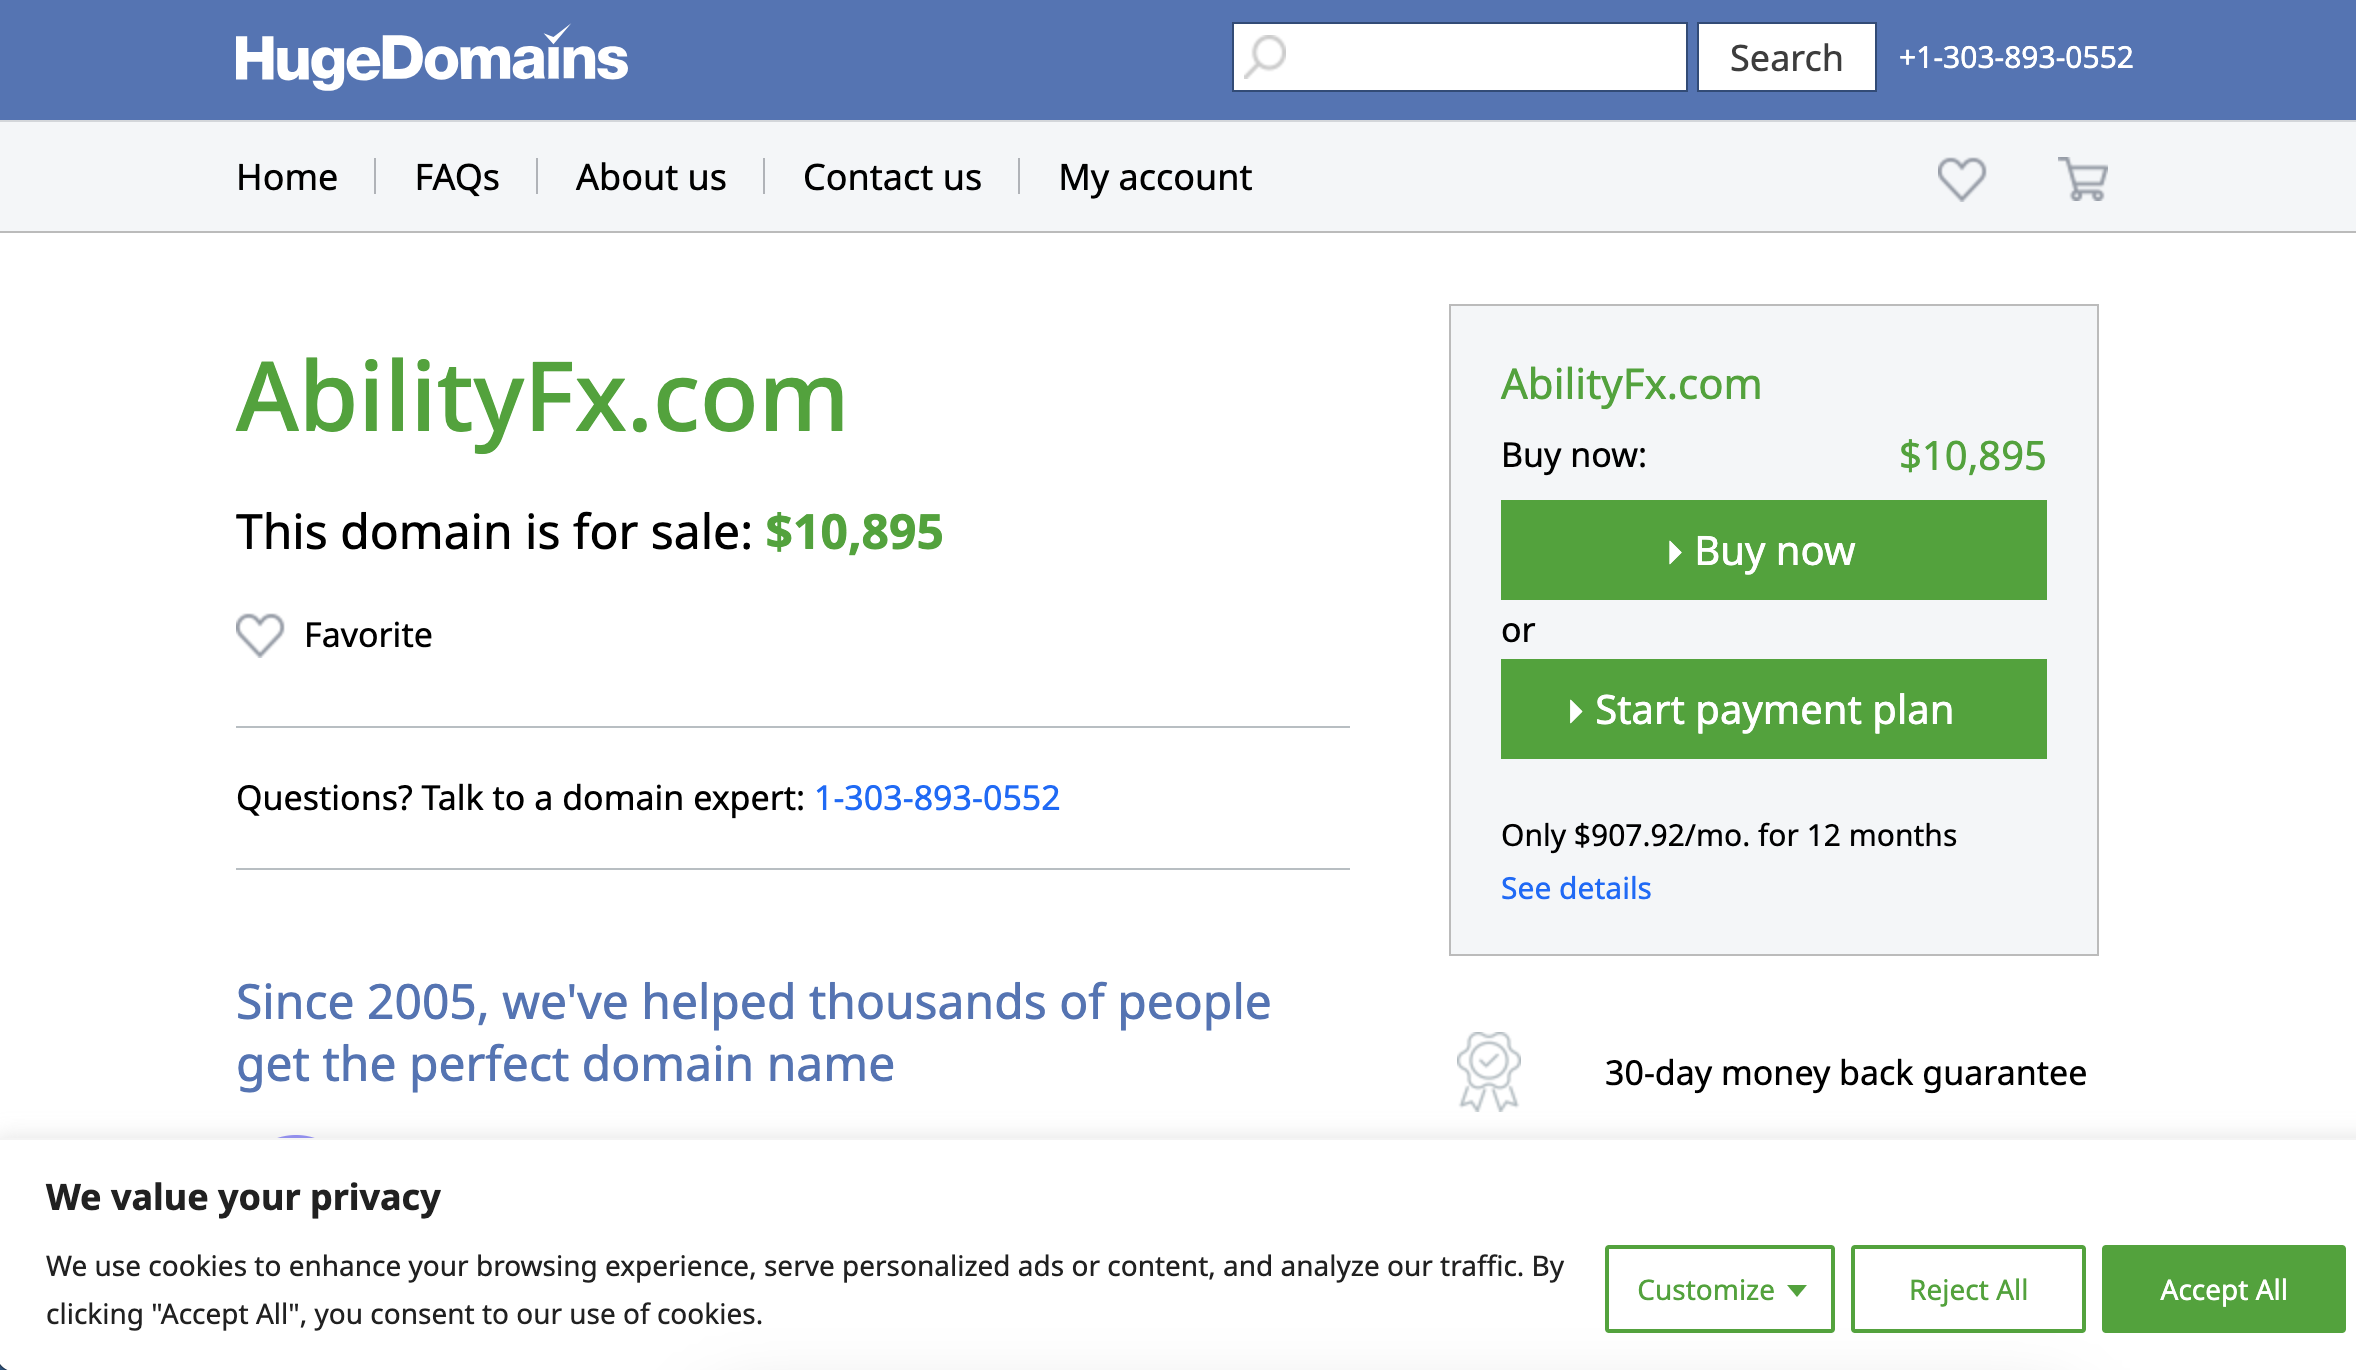Image resolution: width=2356 pixels, height=1370 pixels.
Task: Click the domain expert phone number link
Action: [937, 798]
